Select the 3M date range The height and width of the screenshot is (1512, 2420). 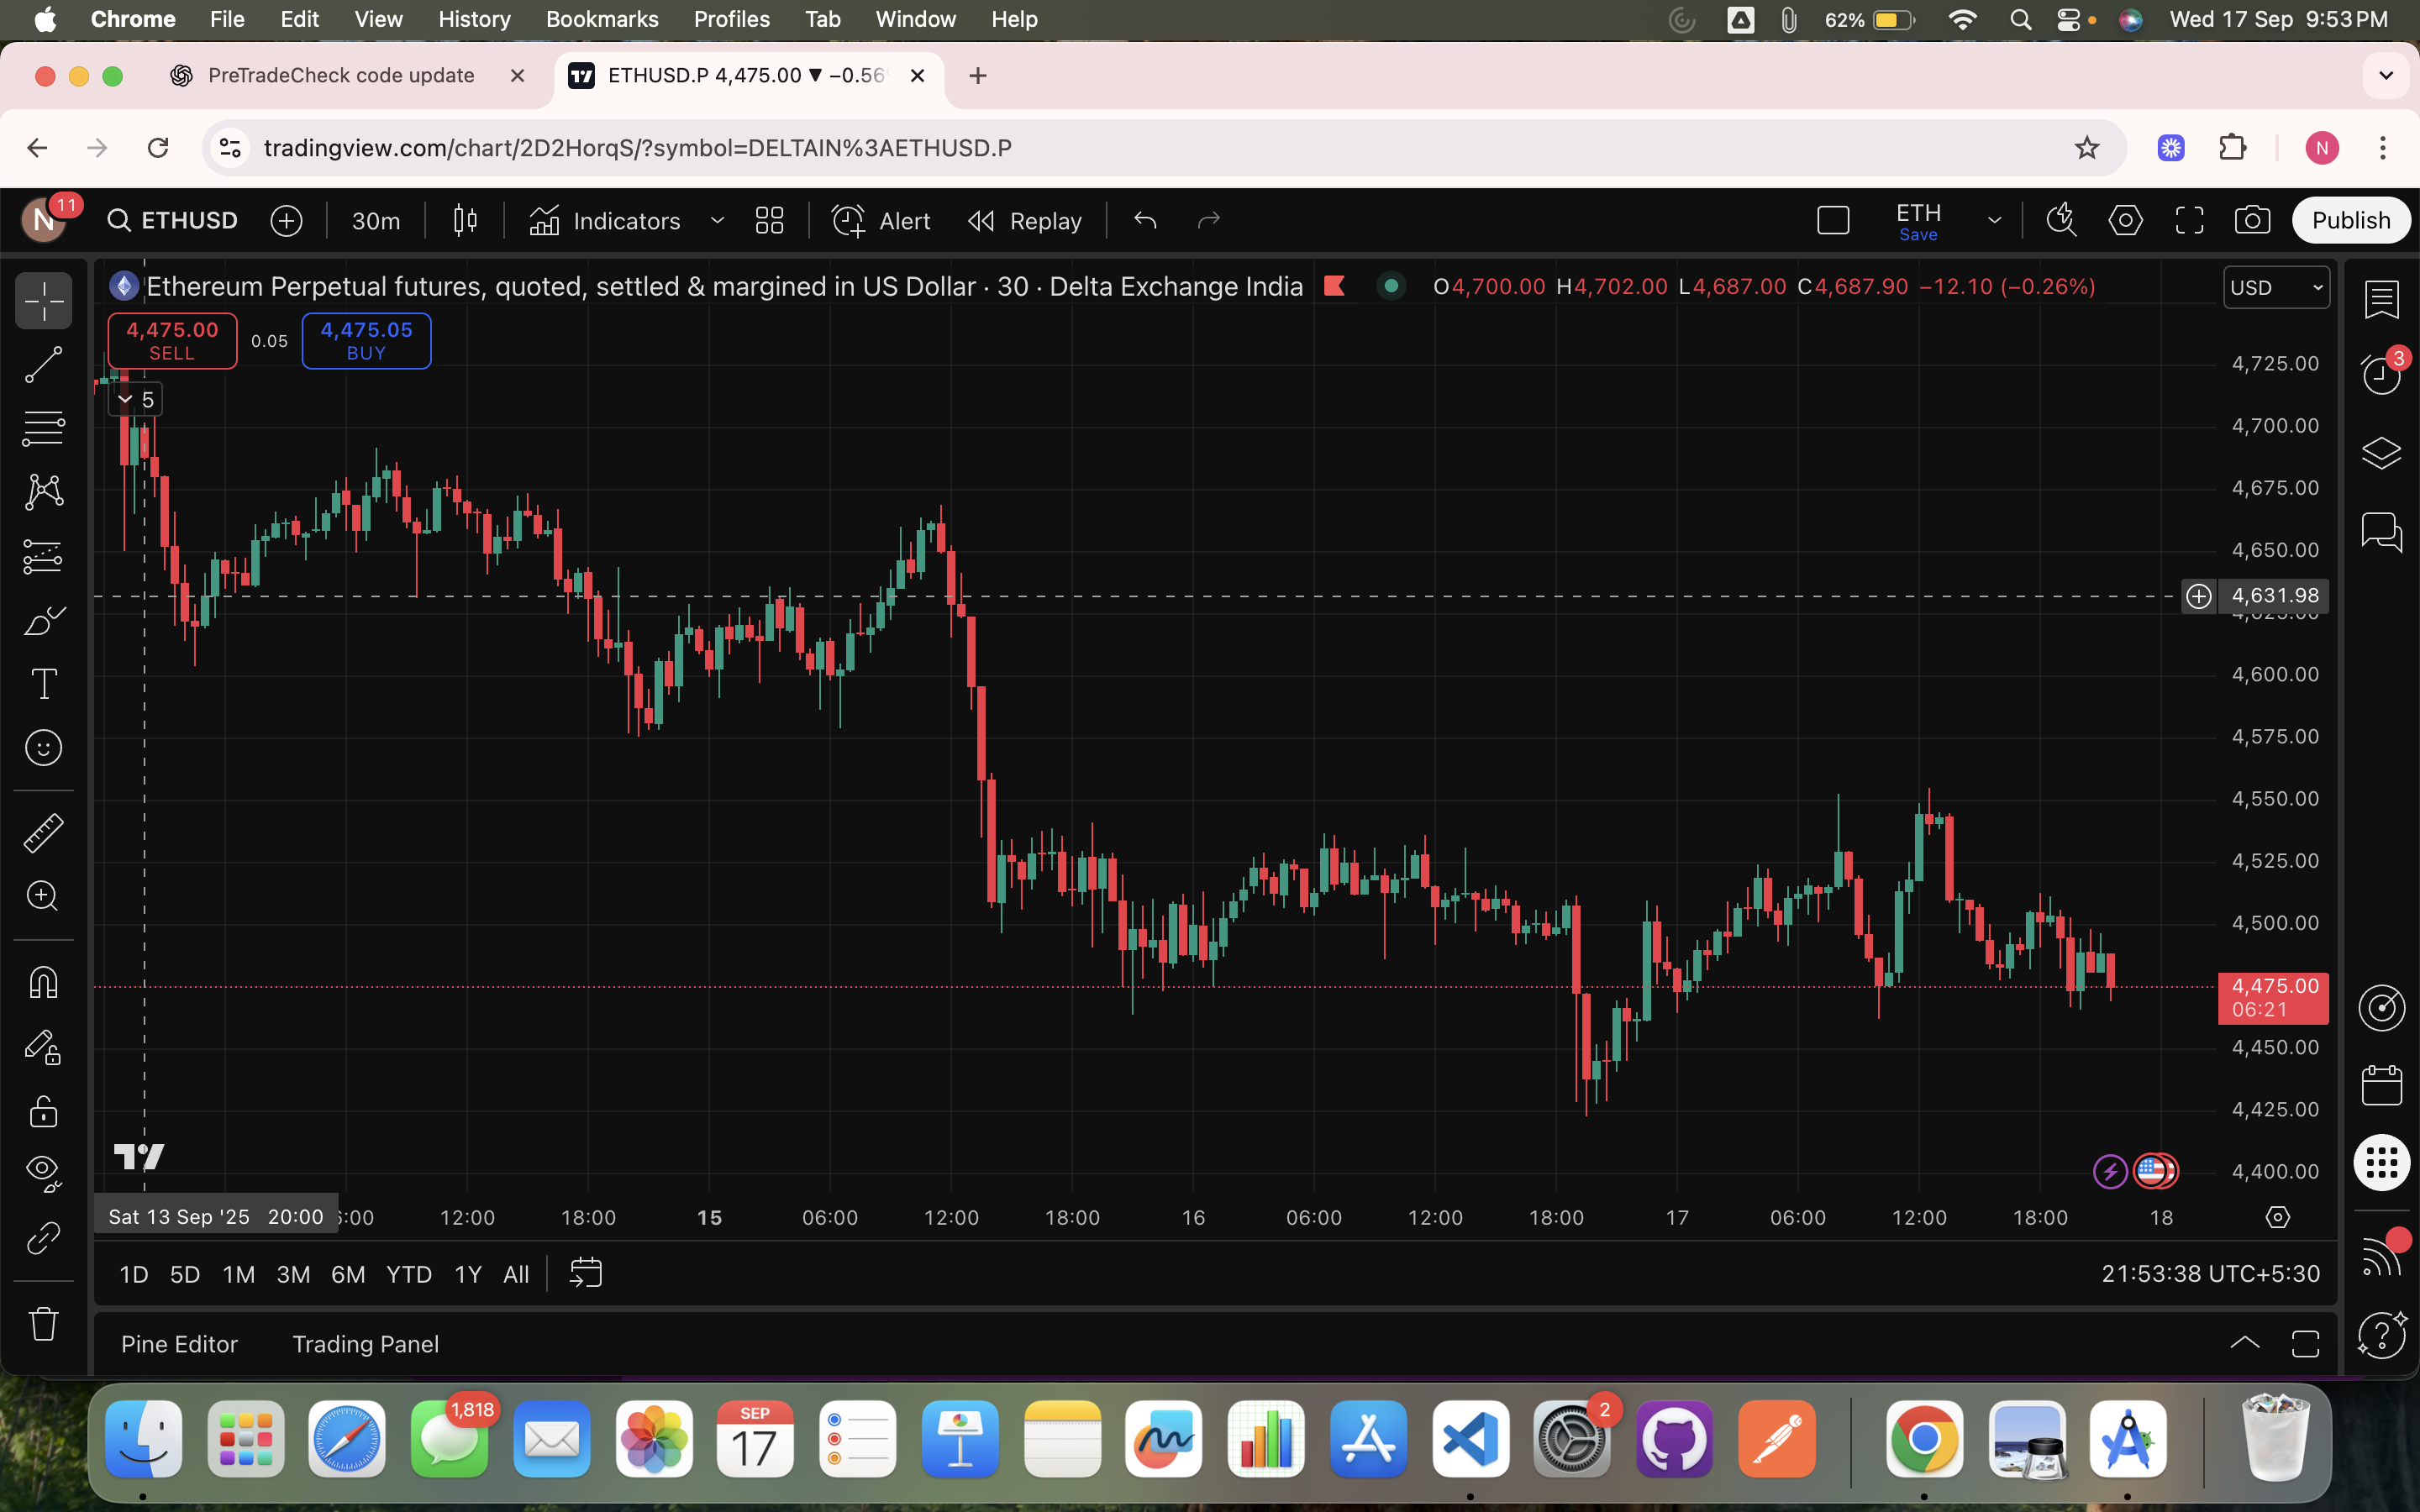coord(292,1274)
